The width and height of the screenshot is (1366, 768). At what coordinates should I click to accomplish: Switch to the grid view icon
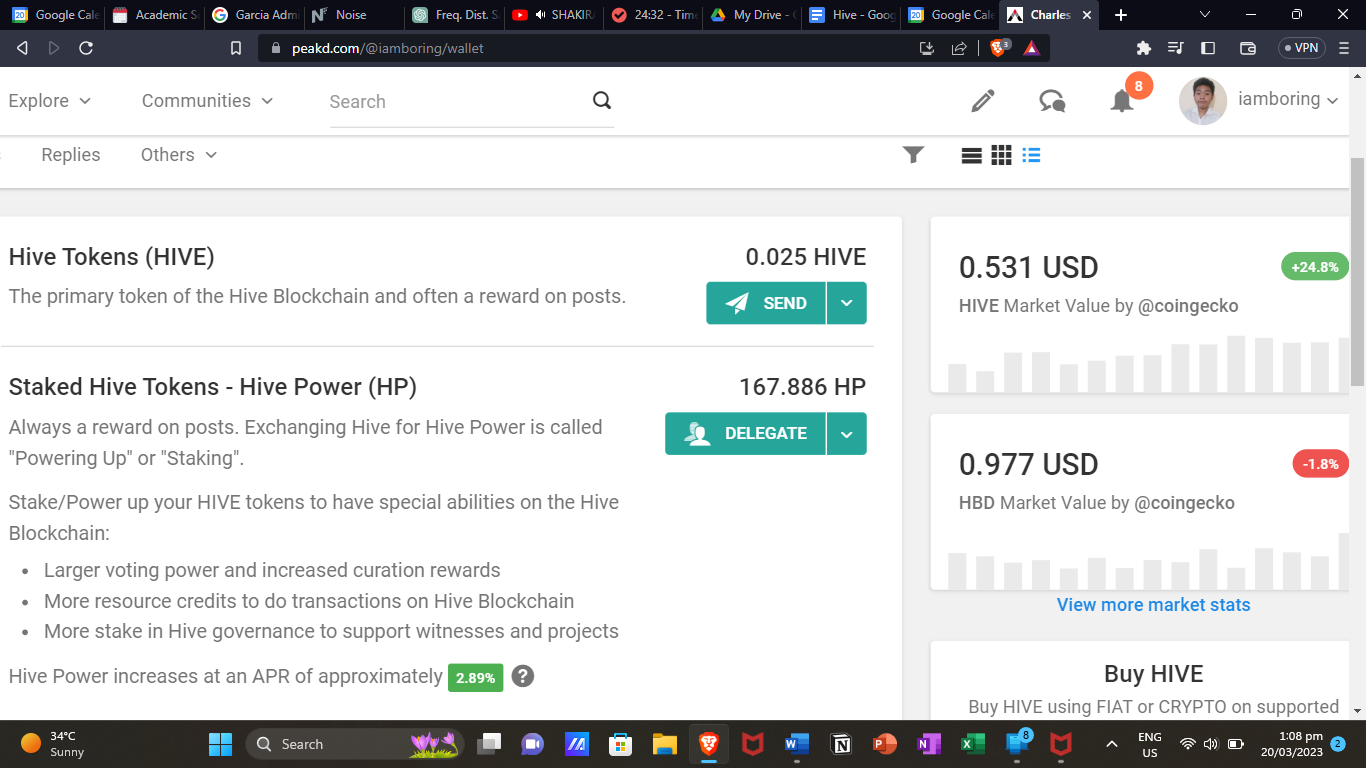(1001, 155)
